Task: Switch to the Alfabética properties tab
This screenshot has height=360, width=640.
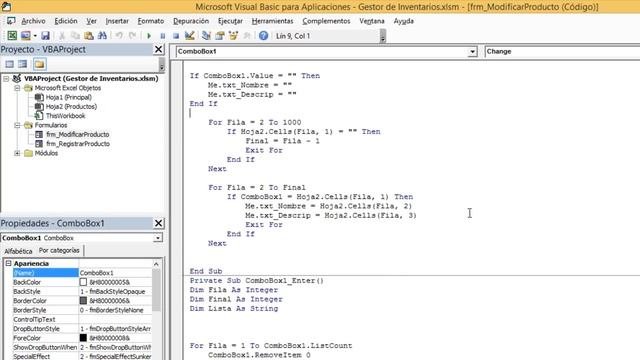Action: tap(18, 251)
